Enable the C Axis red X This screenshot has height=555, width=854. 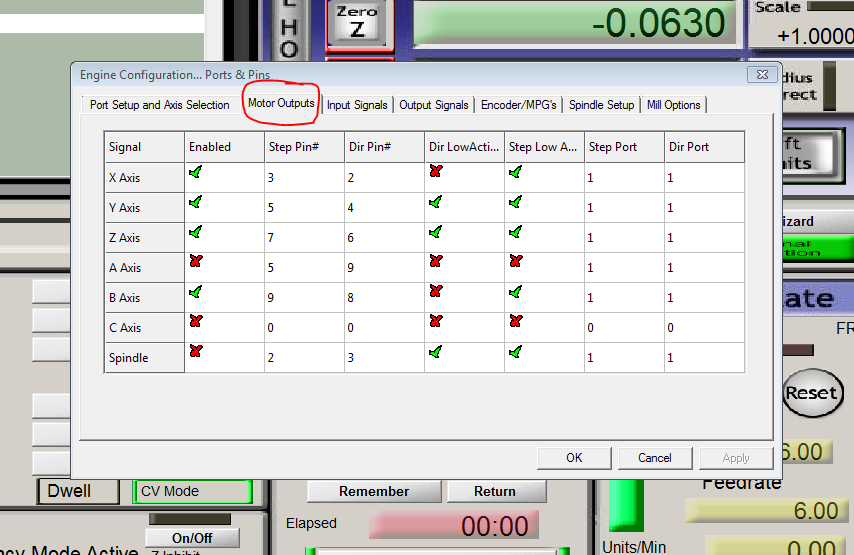coord(196,321)
